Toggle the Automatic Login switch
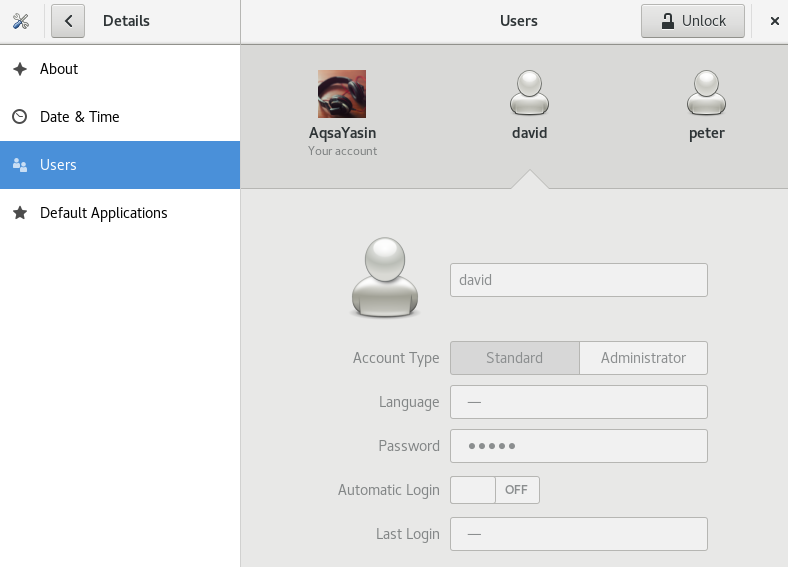Screen dimensions: 788x567 point(495,490)
